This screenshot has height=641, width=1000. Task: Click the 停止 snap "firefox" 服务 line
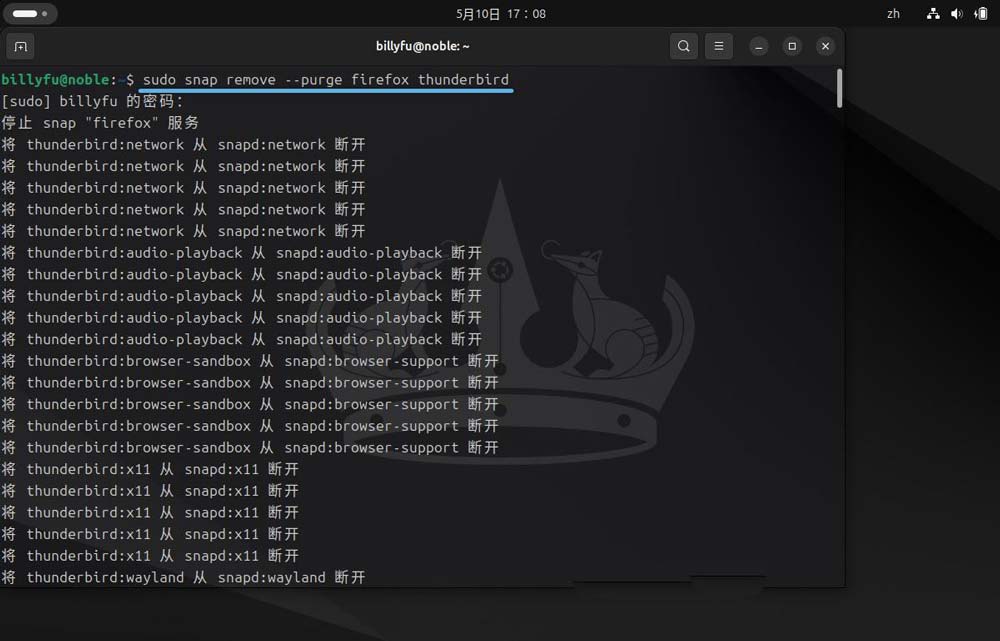pos(100,123)
